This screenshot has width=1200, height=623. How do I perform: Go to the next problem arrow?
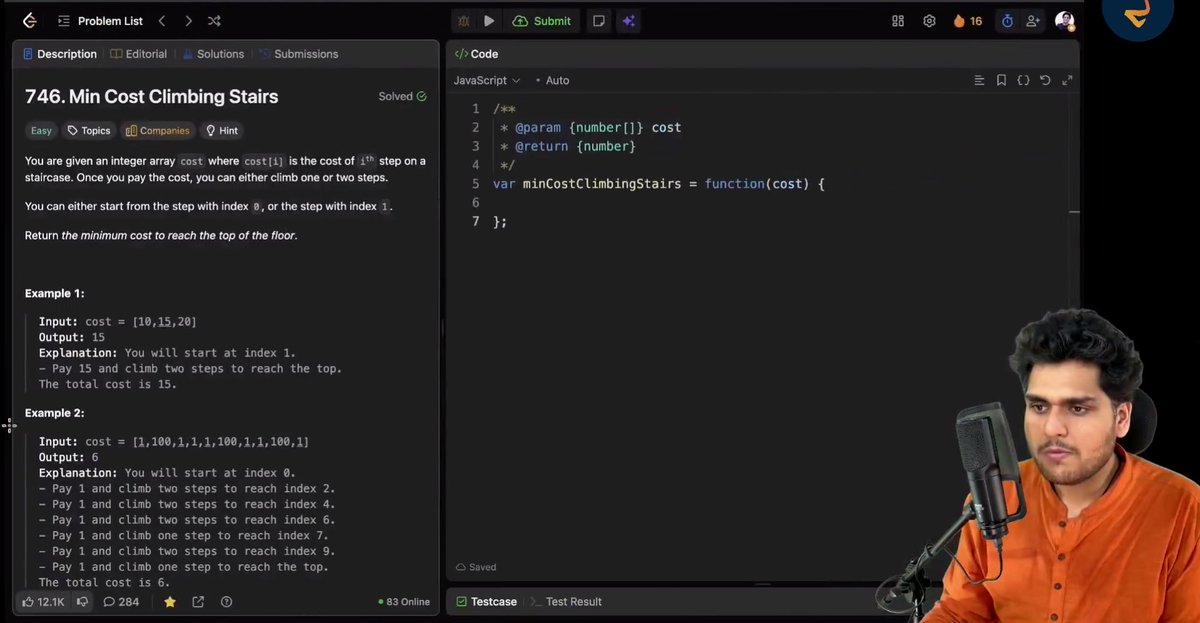coord(188,21)
